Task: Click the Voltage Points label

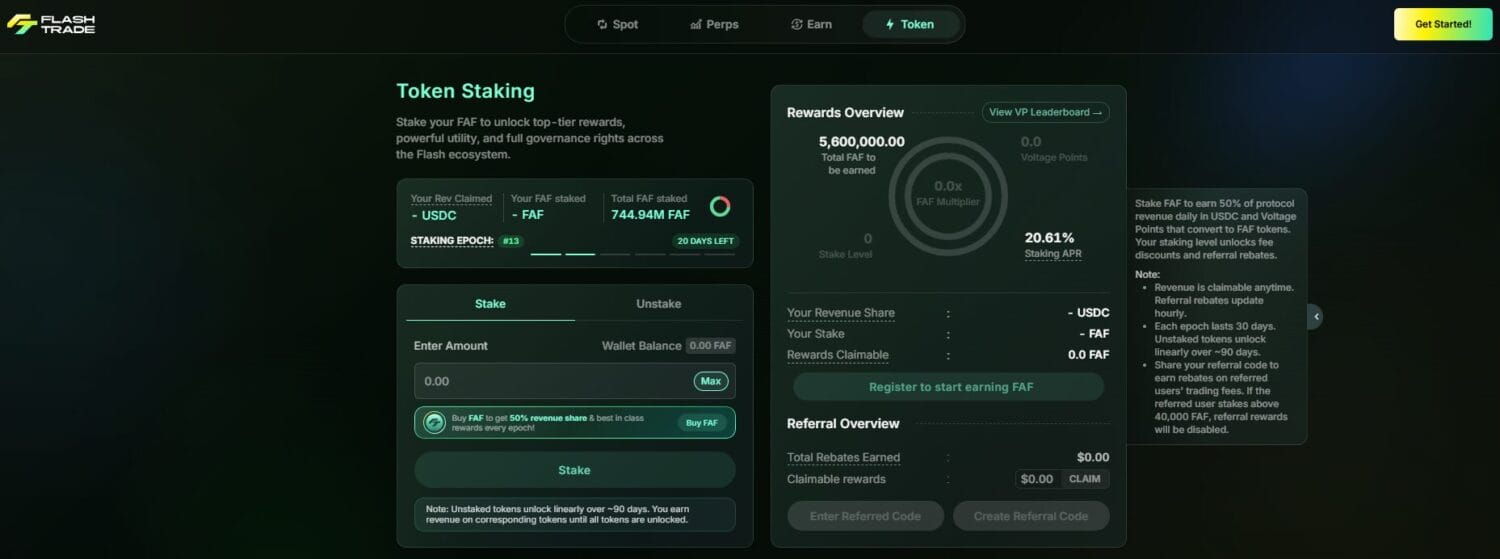Action: tap(1054, 158)
